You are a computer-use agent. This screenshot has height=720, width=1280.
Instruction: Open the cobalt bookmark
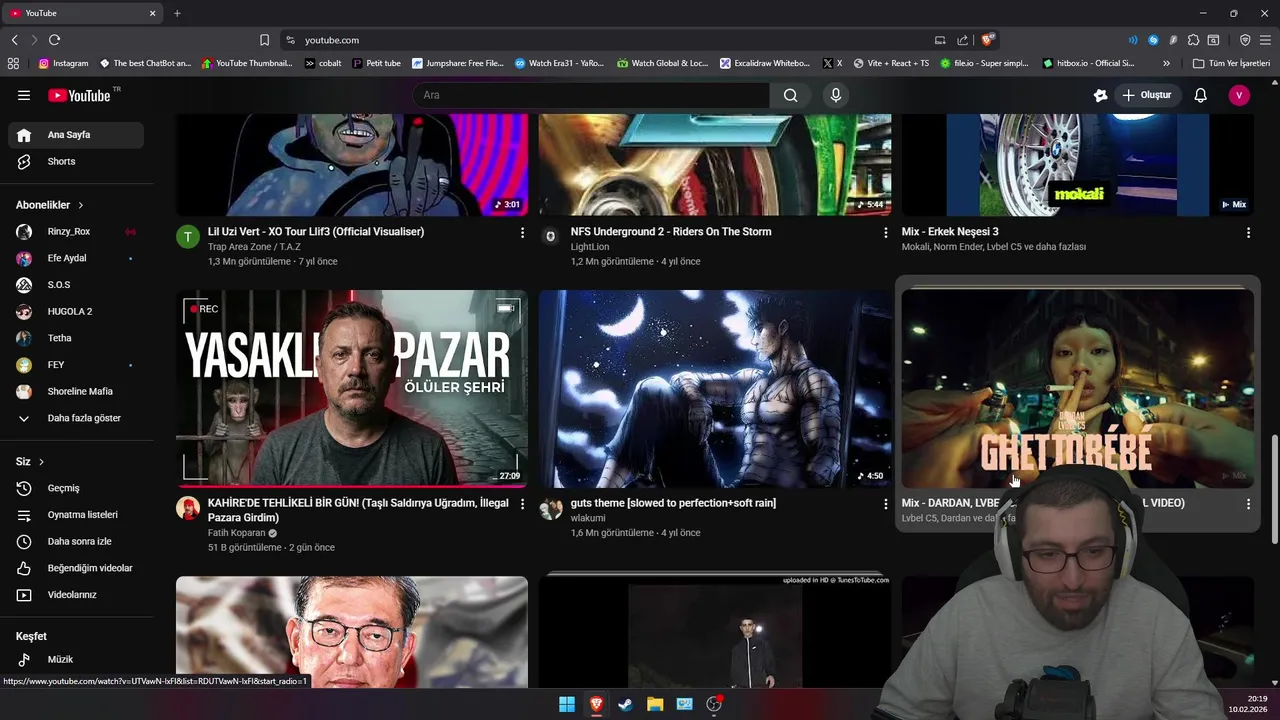tap(323, 63)
